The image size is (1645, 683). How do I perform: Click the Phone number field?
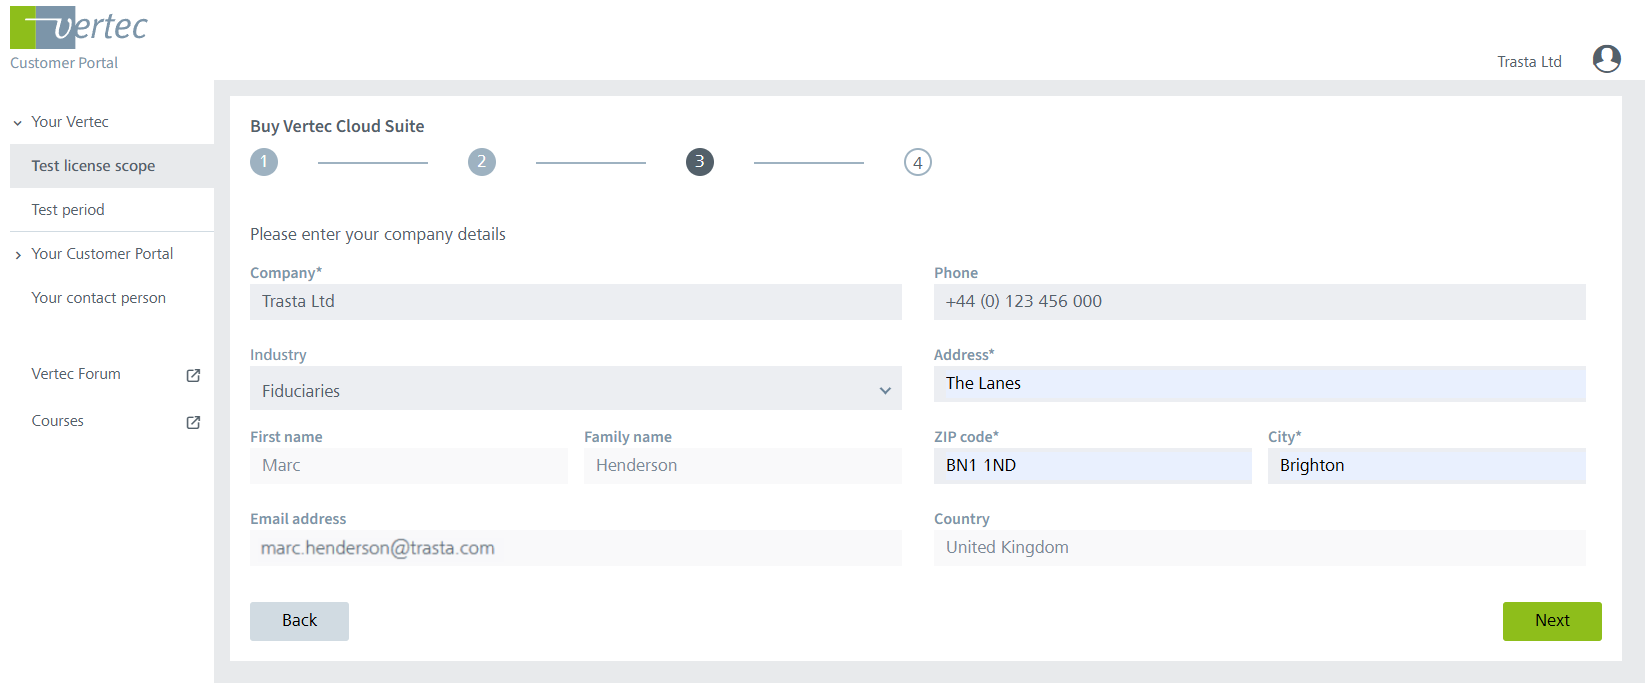(1259, 302)
